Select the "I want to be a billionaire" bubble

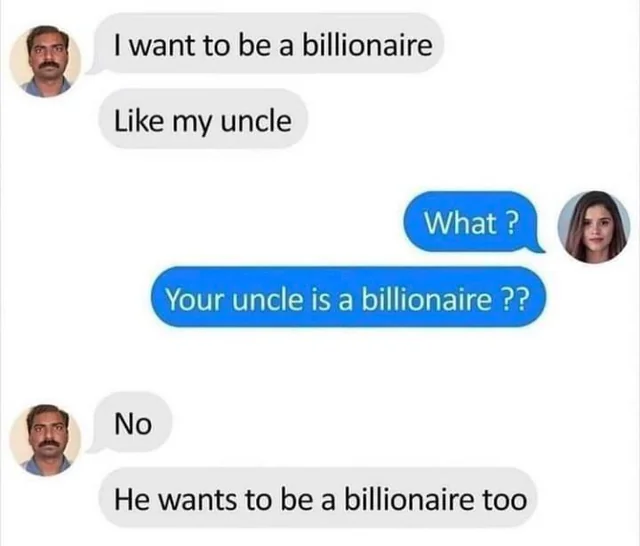[x=270, y=44]
